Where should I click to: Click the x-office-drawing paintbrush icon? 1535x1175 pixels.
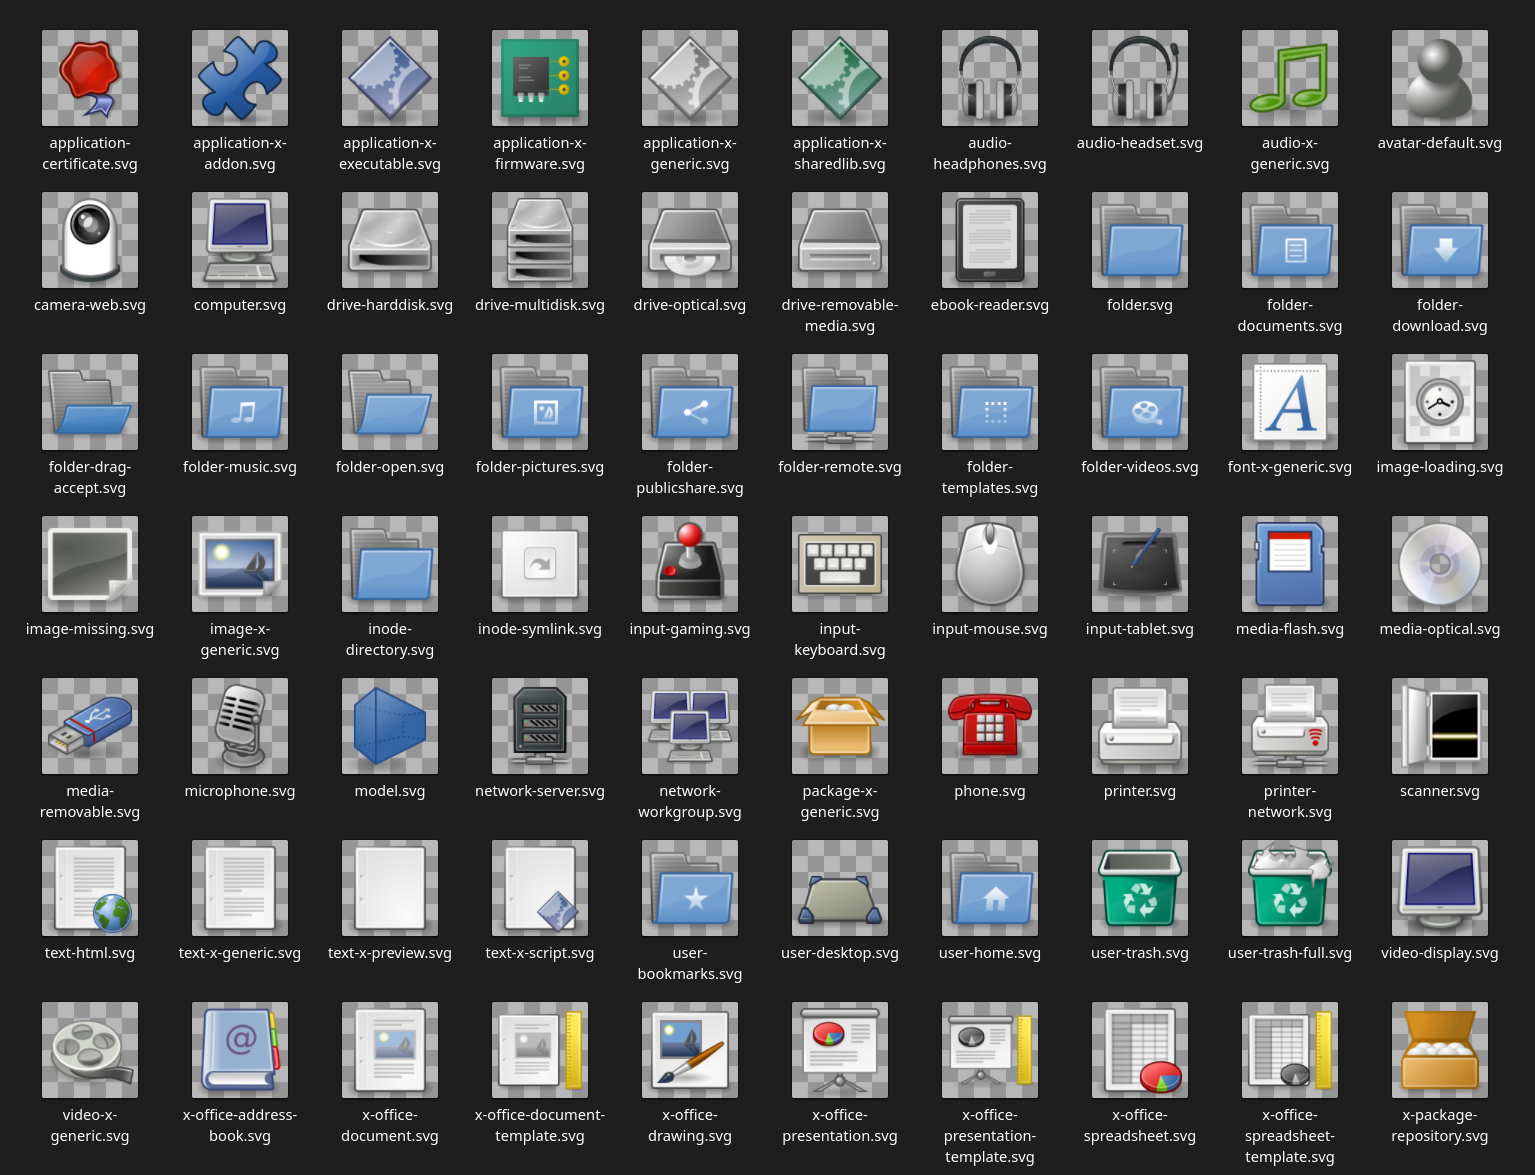pos(690,1050)
